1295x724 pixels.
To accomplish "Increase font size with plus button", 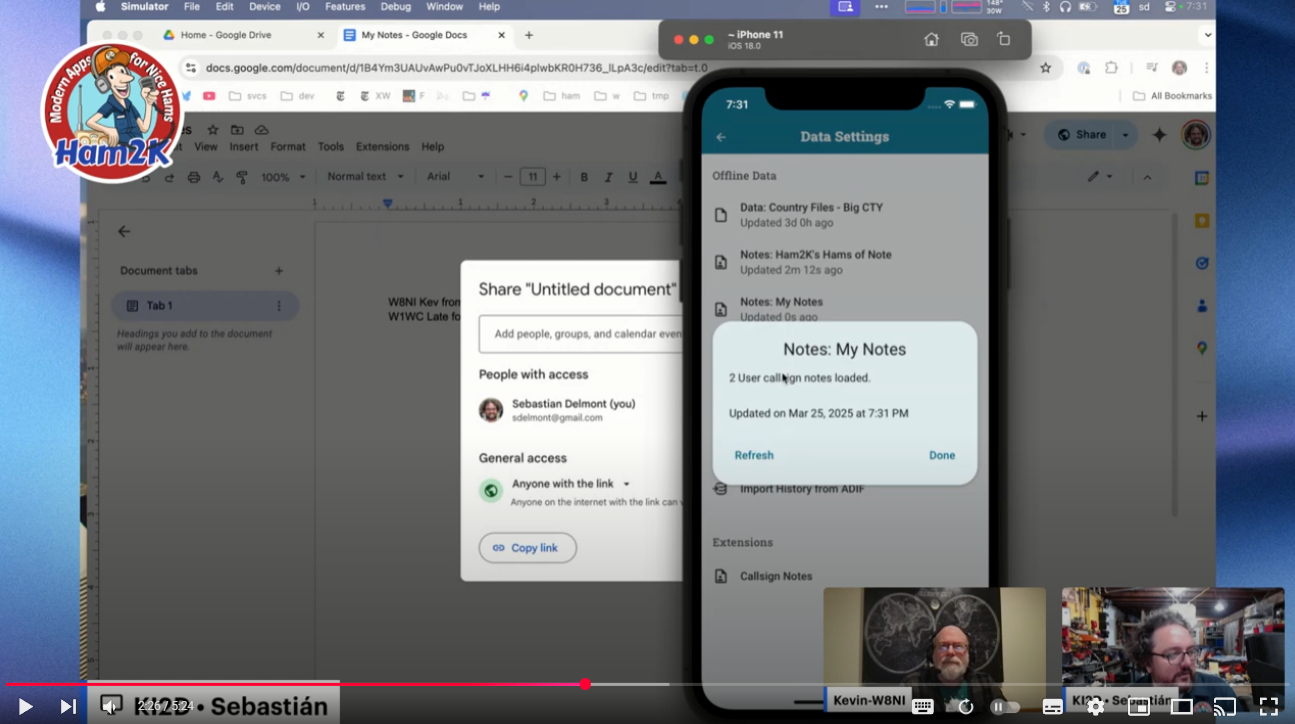I will pyautogui.click(x=557, y=177).
